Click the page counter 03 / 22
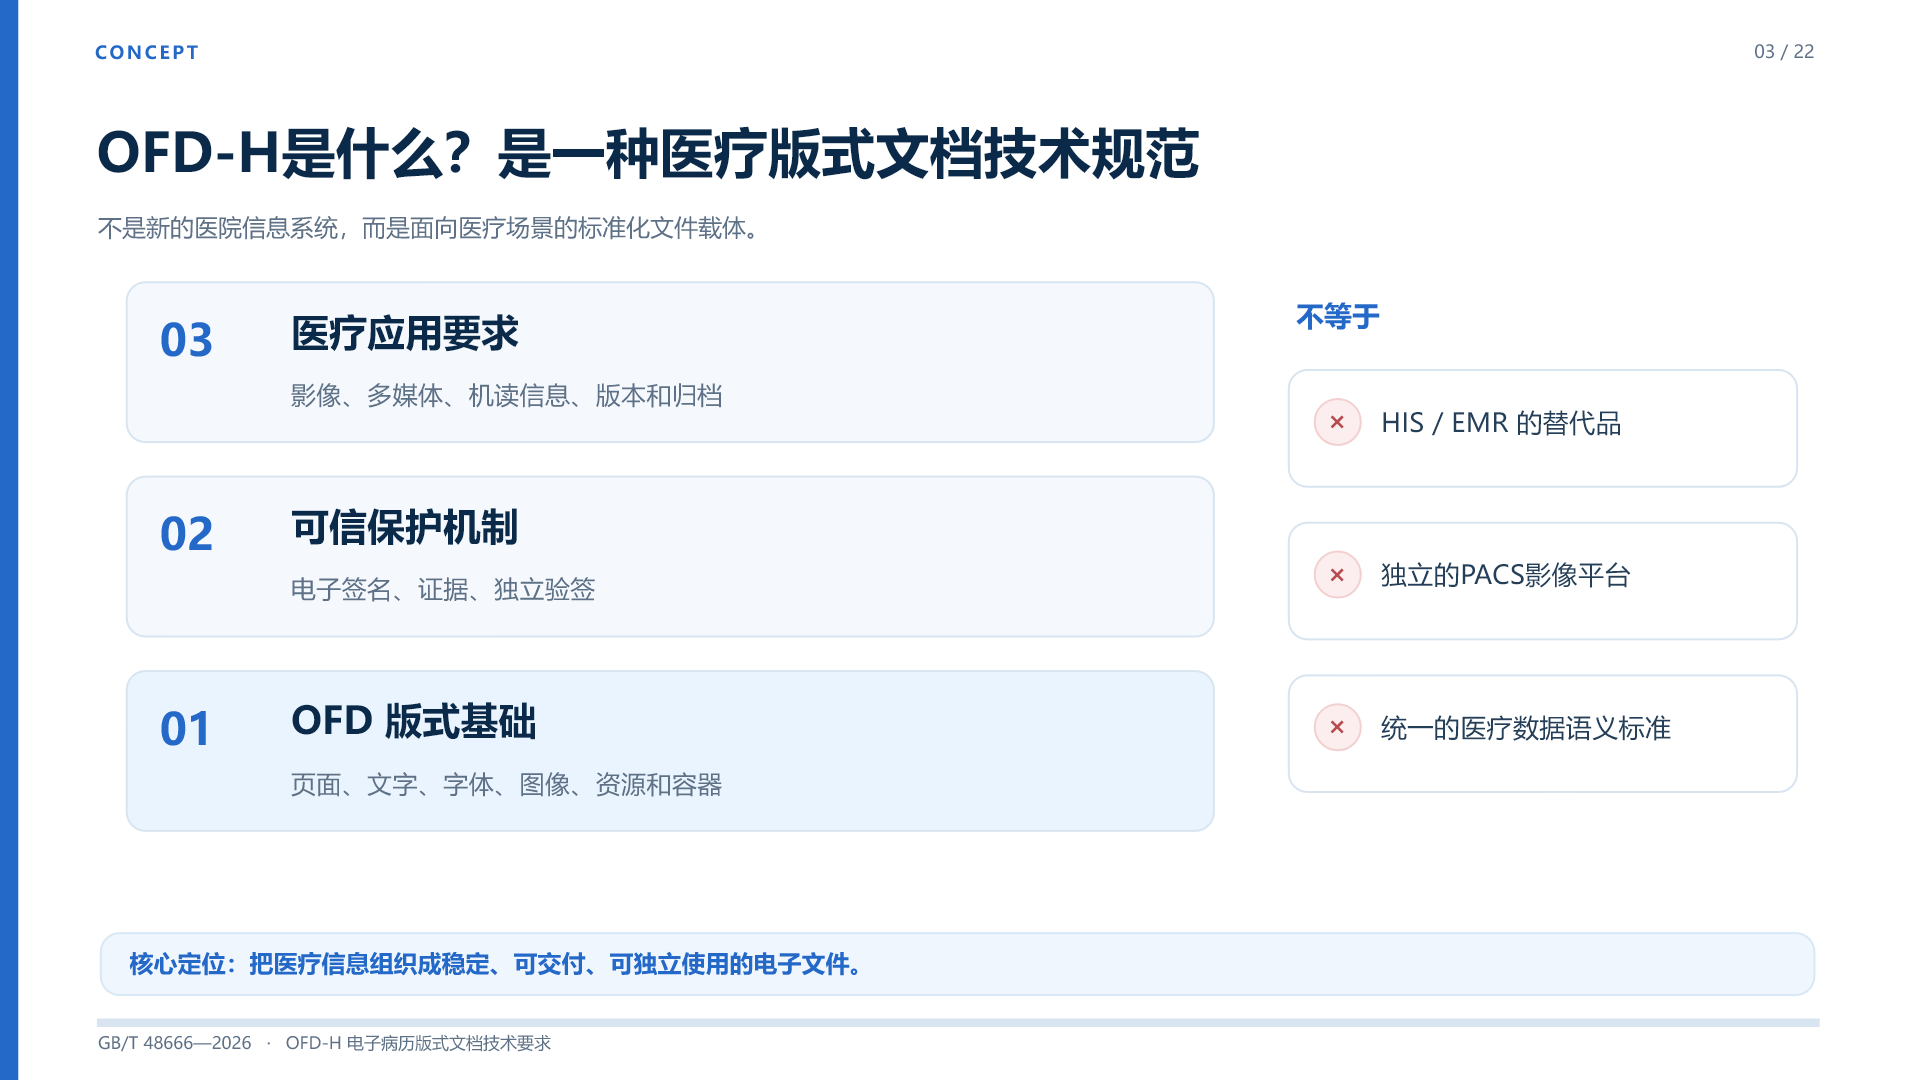1920x1080 pixels. tap(1784, 52)
